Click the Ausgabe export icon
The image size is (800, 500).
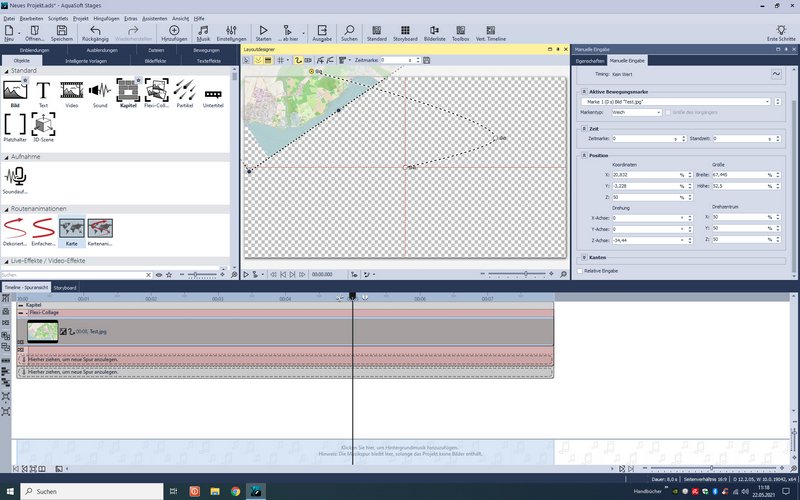(321, 32)
